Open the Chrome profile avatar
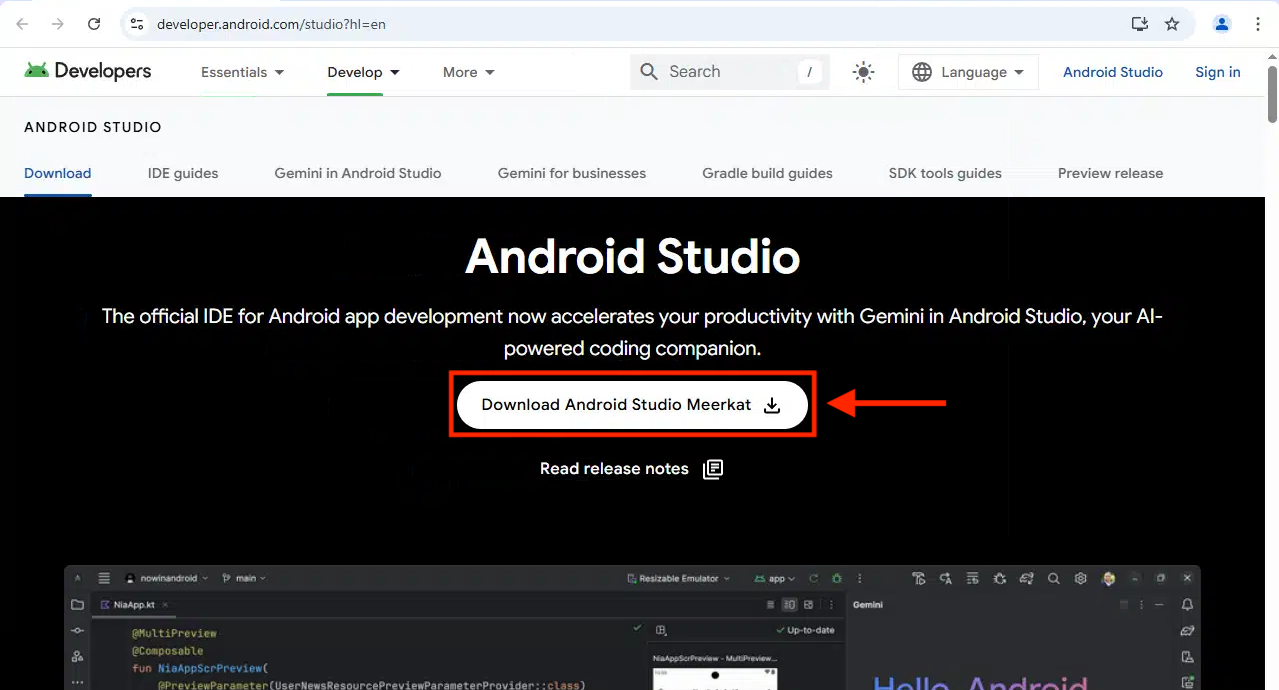Screen dimensions: 1279x690 [1222, 24]
